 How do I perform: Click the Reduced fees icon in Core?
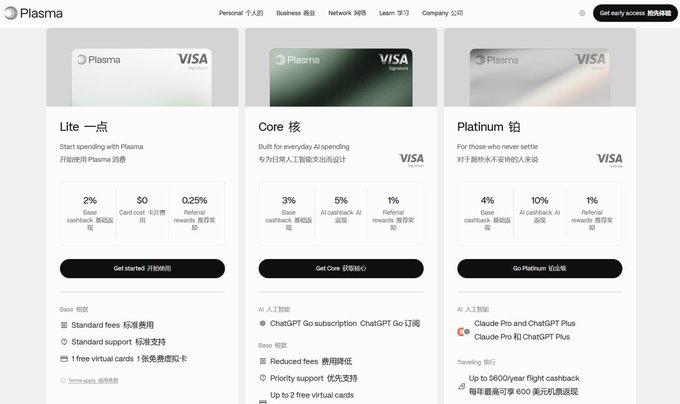coord(262,361)
